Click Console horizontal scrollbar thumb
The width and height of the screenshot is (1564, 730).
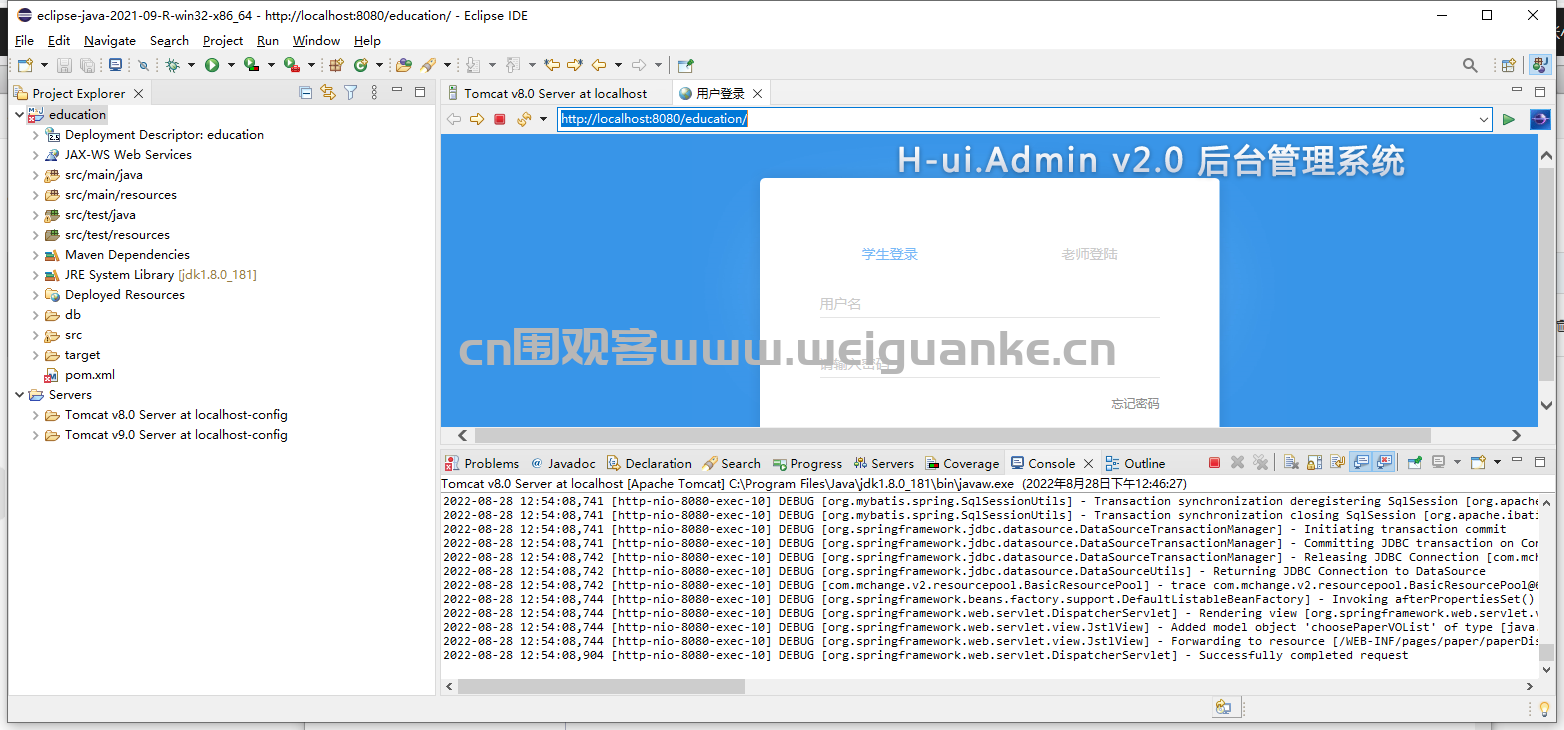coord(601,686)
